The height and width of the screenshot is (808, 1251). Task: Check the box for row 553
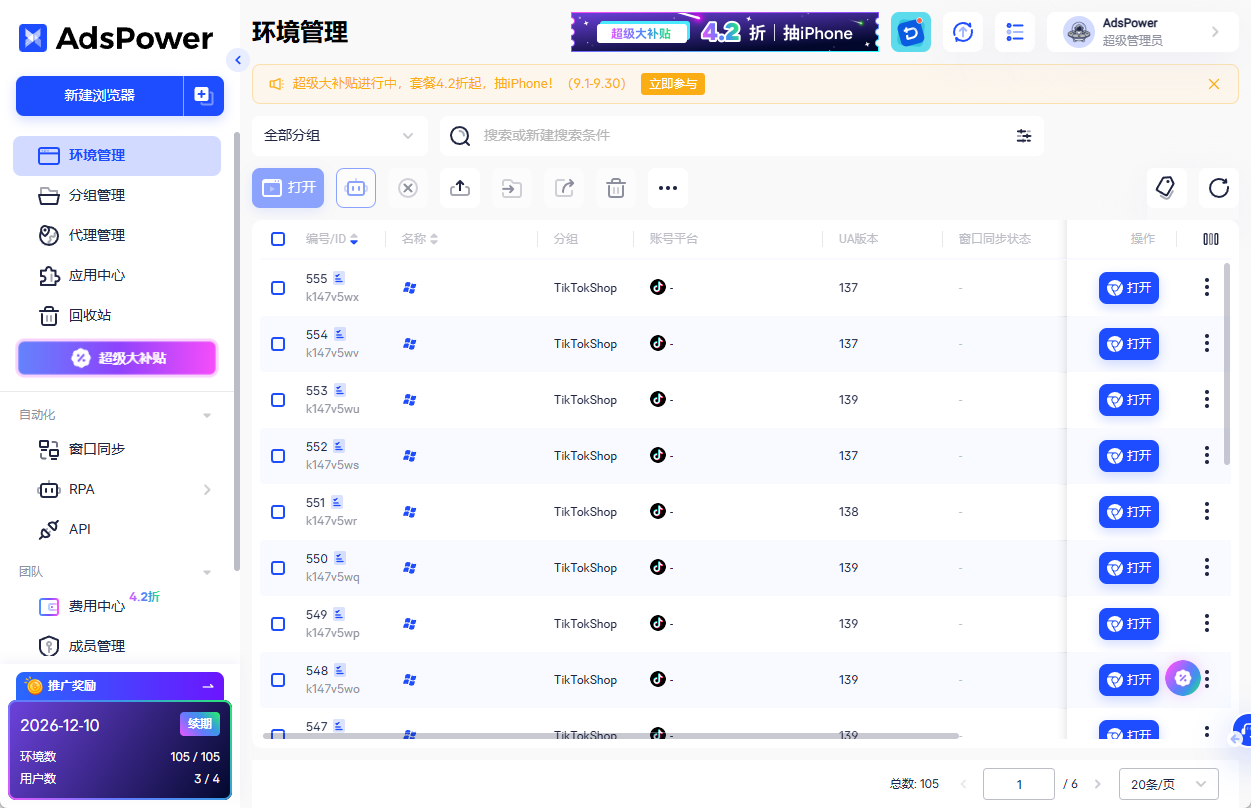(278, 400)
